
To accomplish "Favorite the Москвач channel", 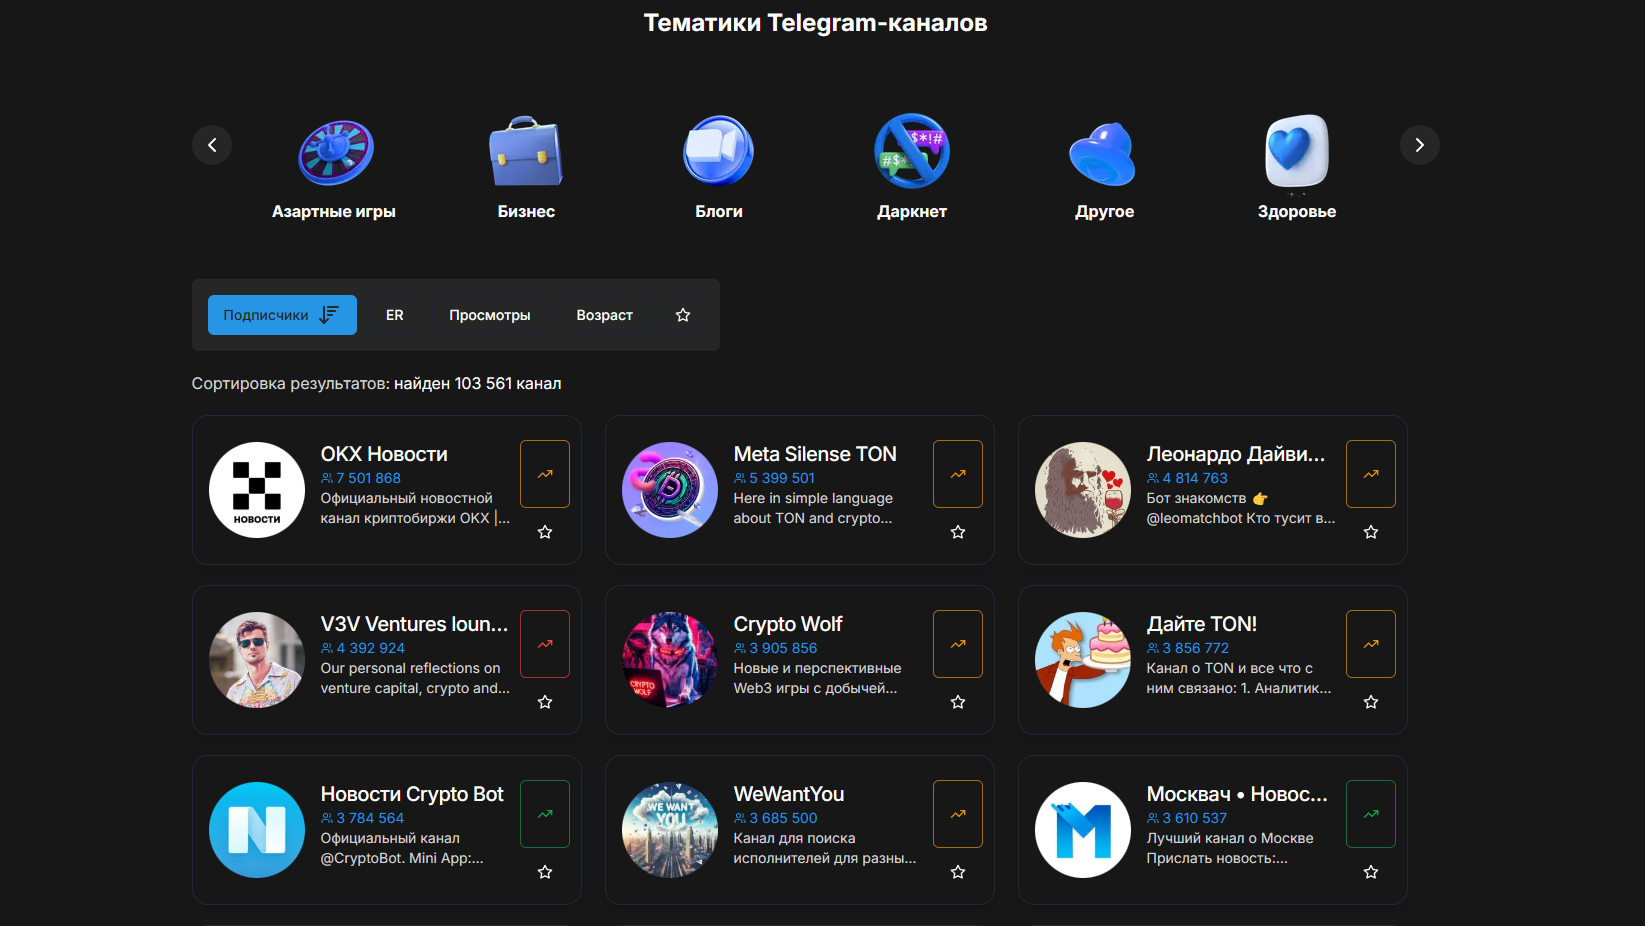I will point(1371,872).
